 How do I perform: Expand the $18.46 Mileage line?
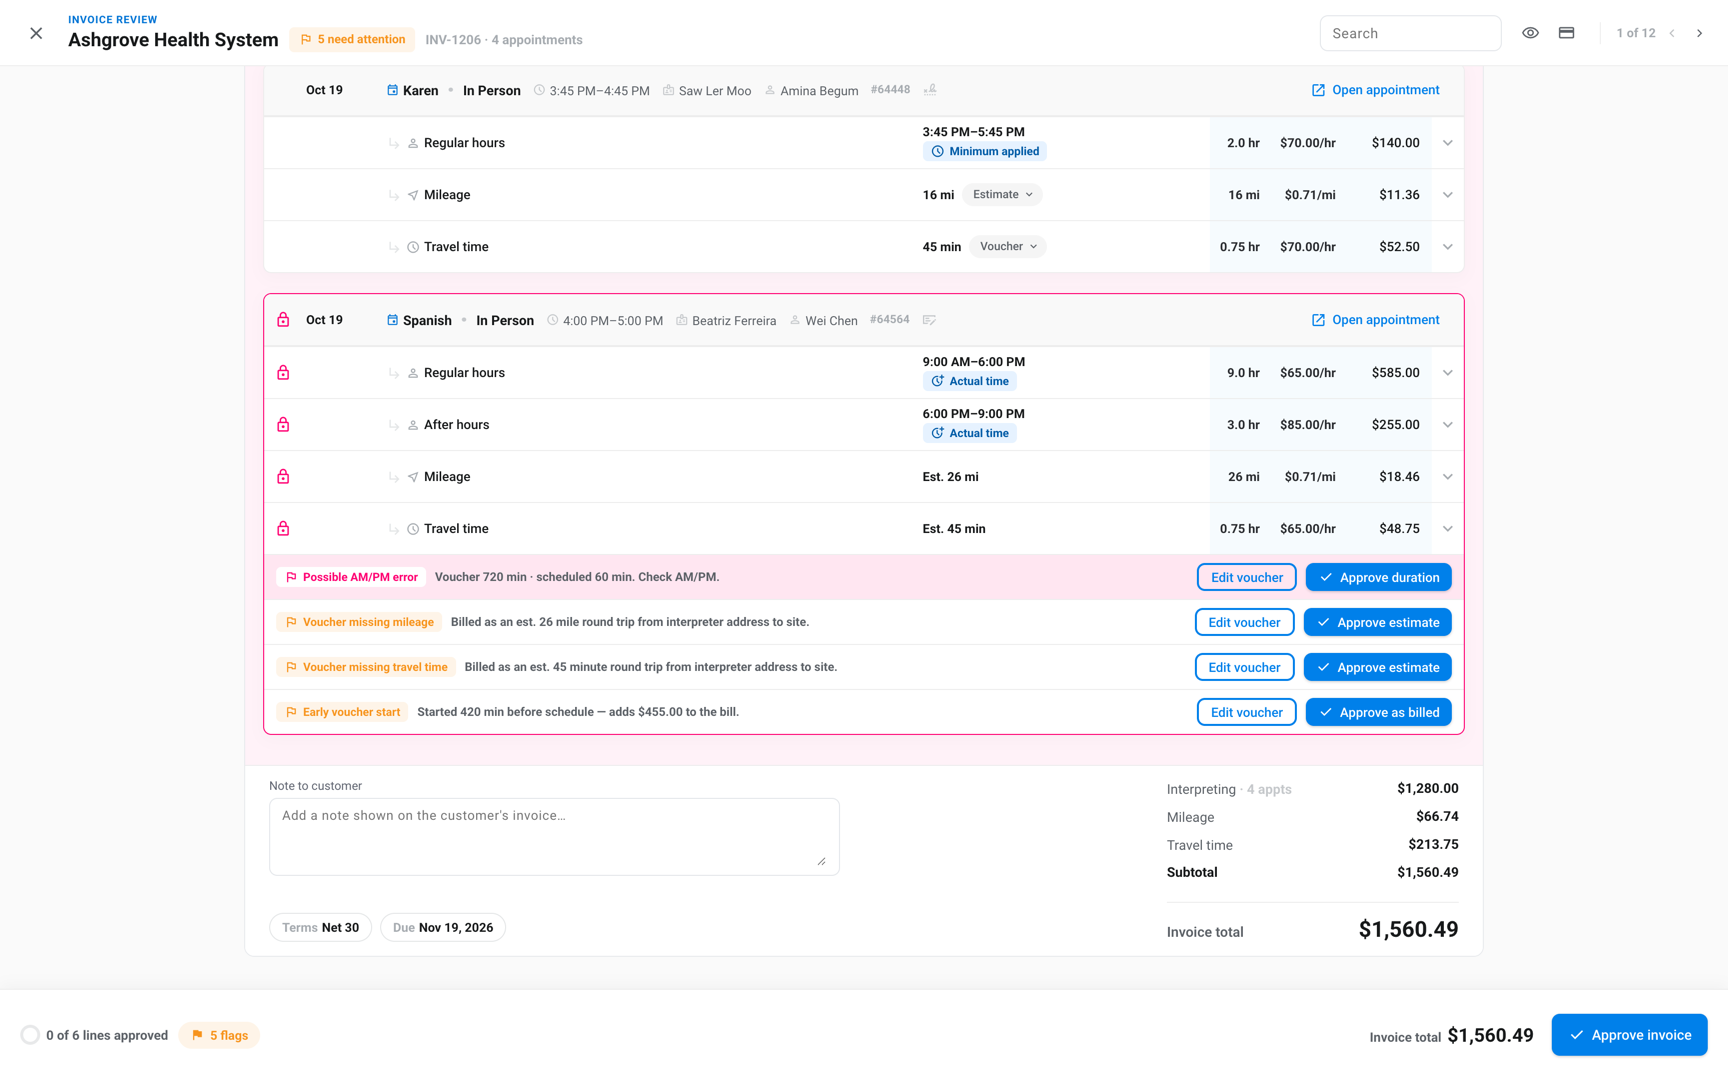pos(1447,477)
